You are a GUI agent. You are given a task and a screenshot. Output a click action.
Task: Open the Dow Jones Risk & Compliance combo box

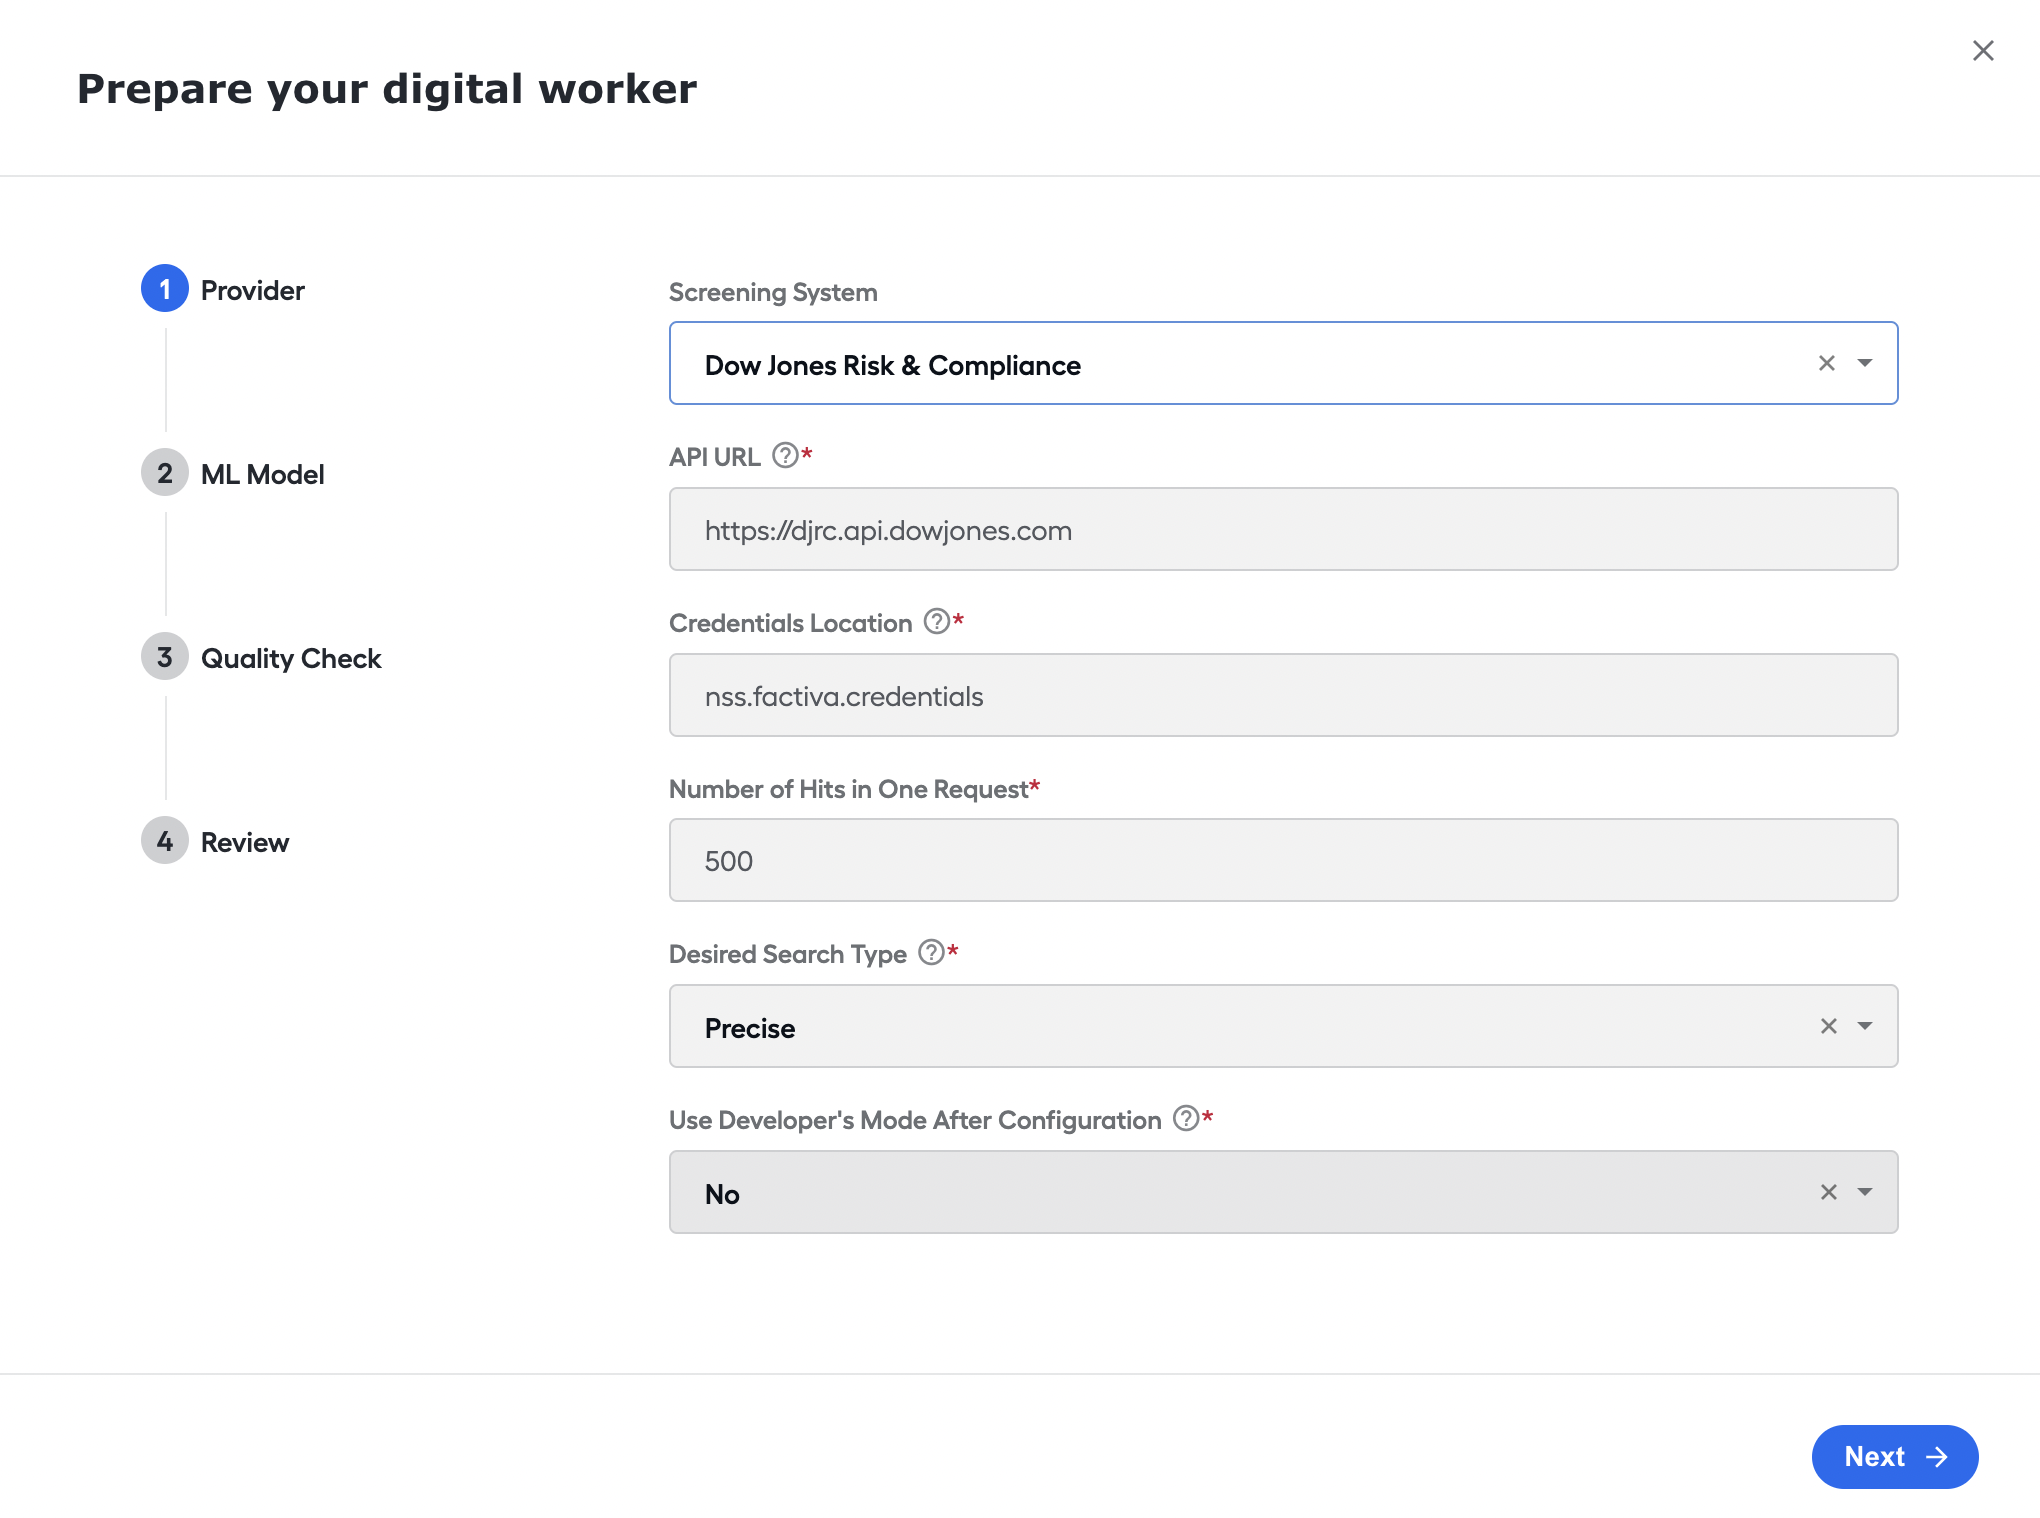coord(1283,363)
